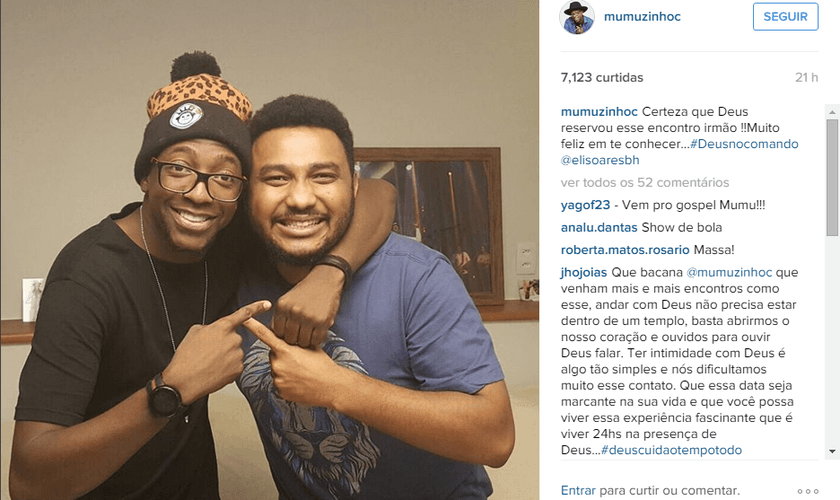Click the mumuzinhoc profile avatar picture

point(577,17)
